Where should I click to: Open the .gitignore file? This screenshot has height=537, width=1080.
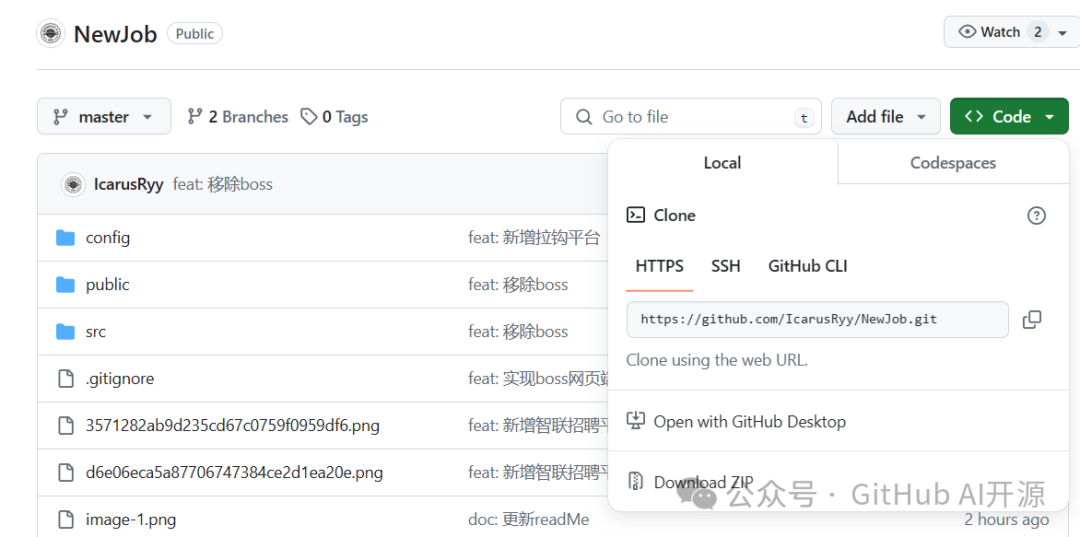click(x=120, y=379)
